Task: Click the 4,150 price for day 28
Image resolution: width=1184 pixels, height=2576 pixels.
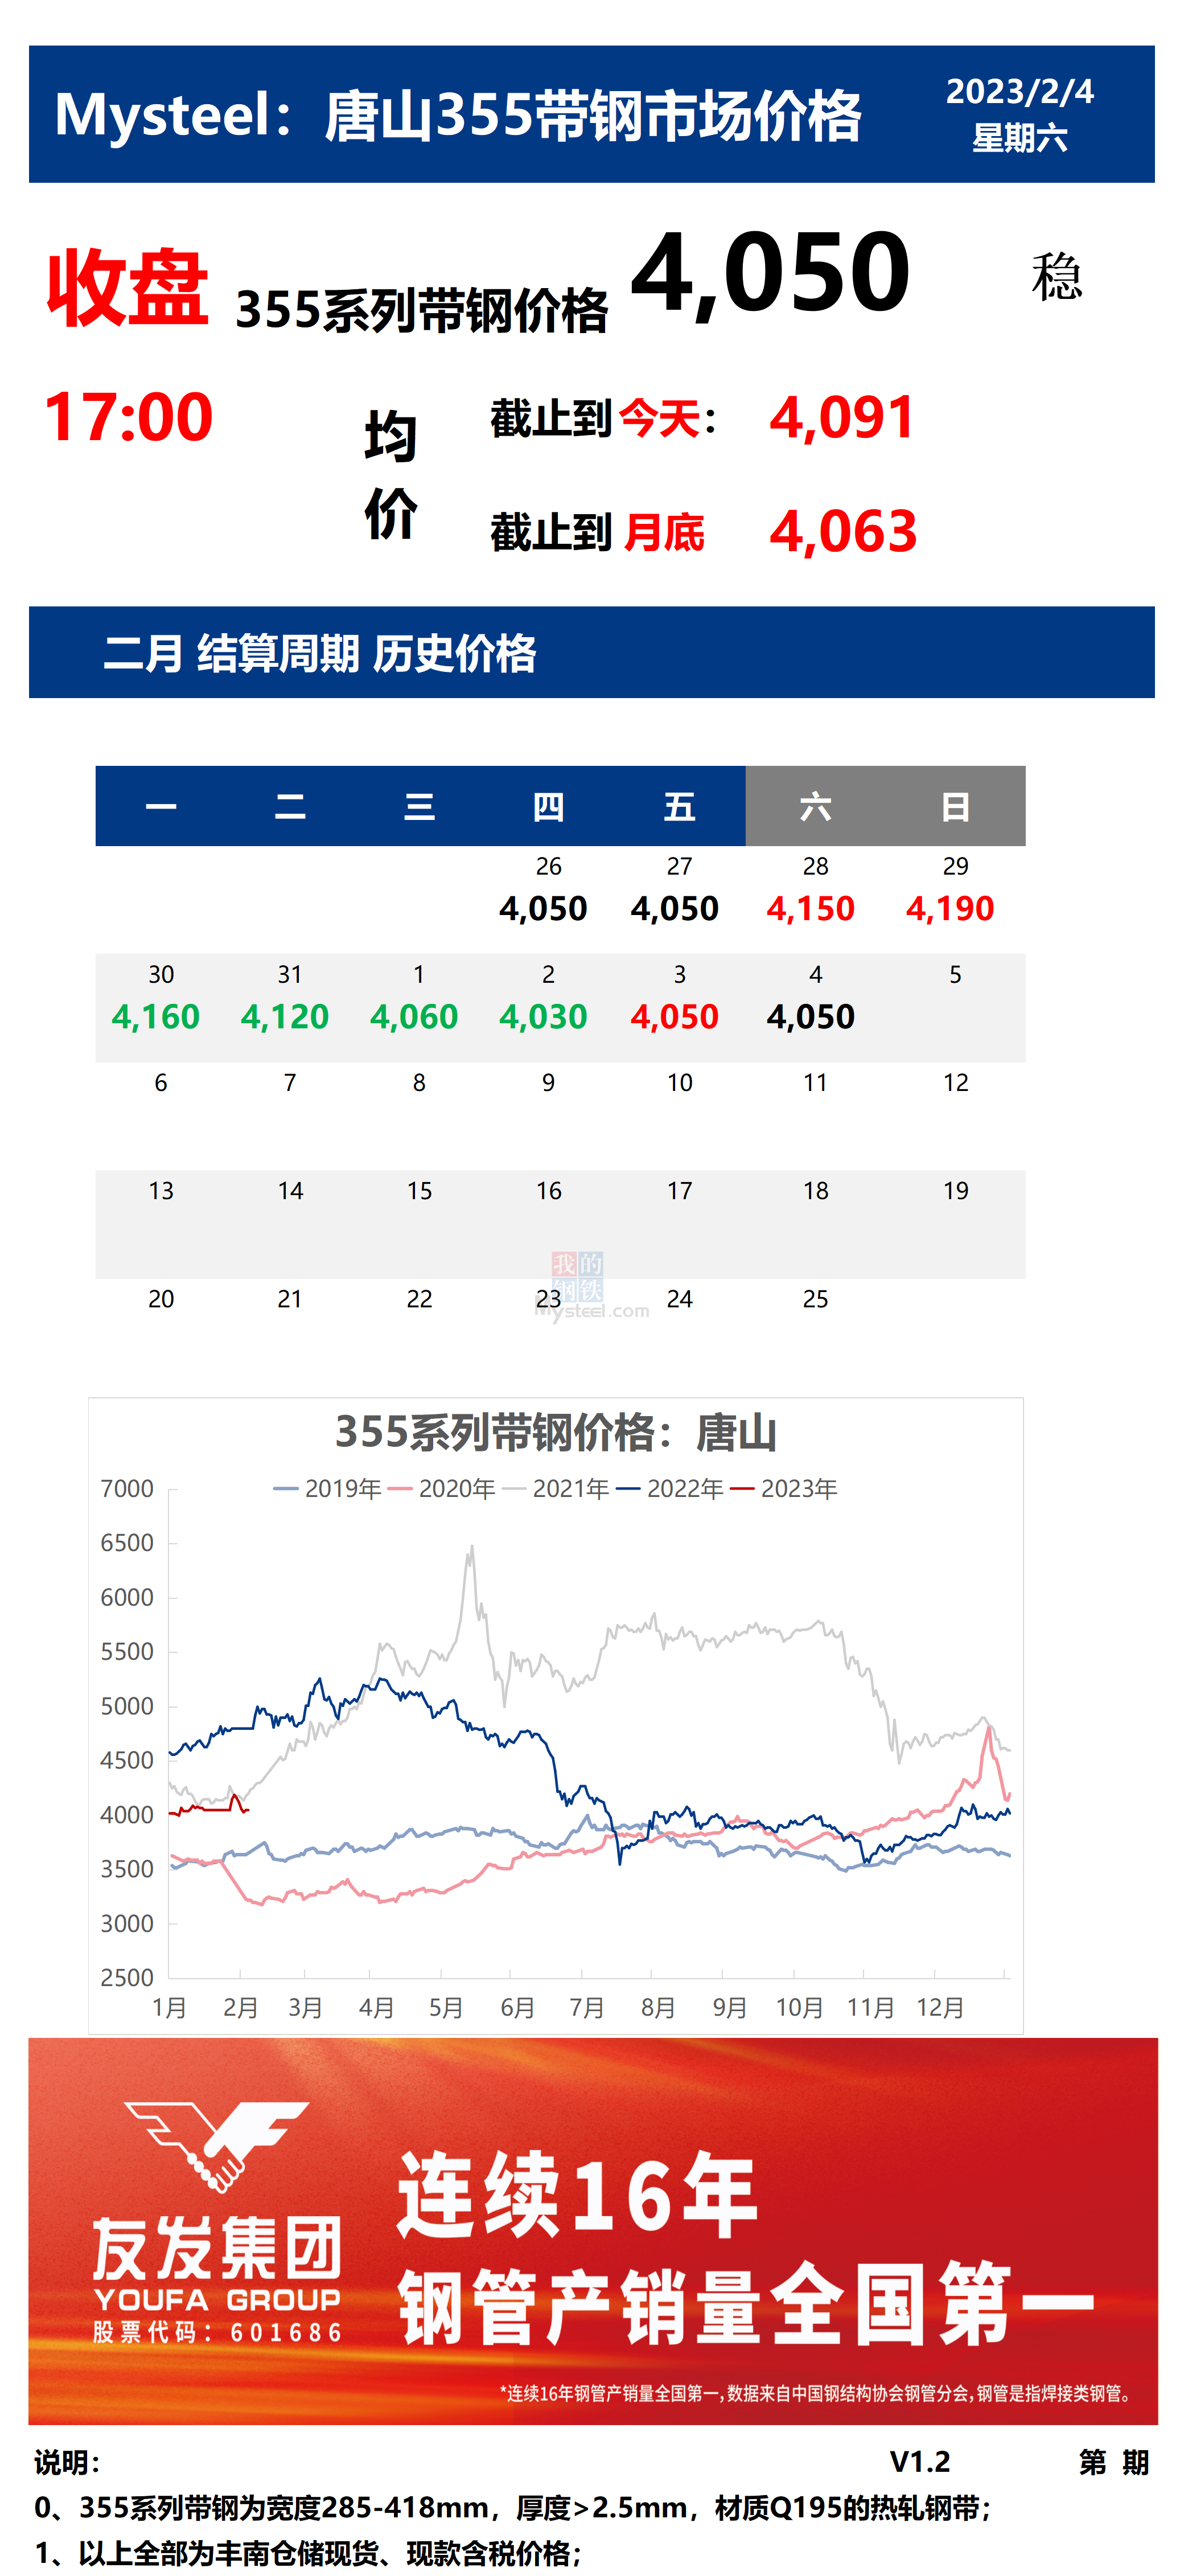Action: pyautogui.click(x=811, y=909)
